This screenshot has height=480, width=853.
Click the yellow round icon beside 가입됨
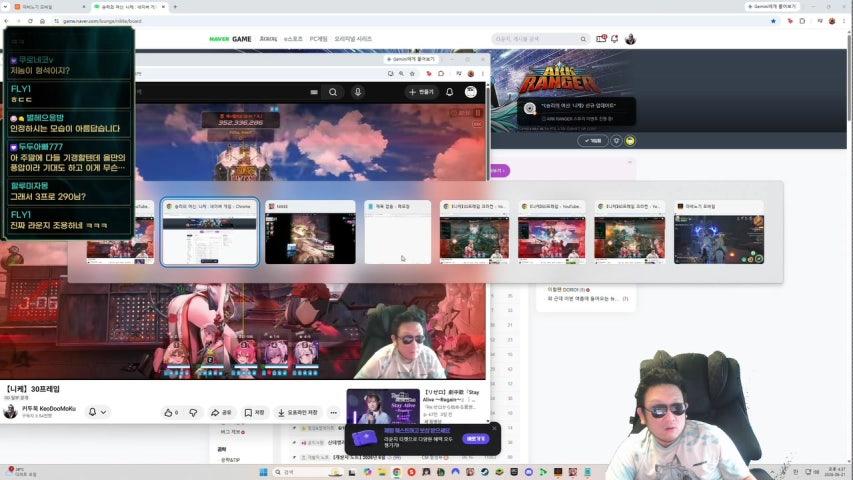coord(630,141)
